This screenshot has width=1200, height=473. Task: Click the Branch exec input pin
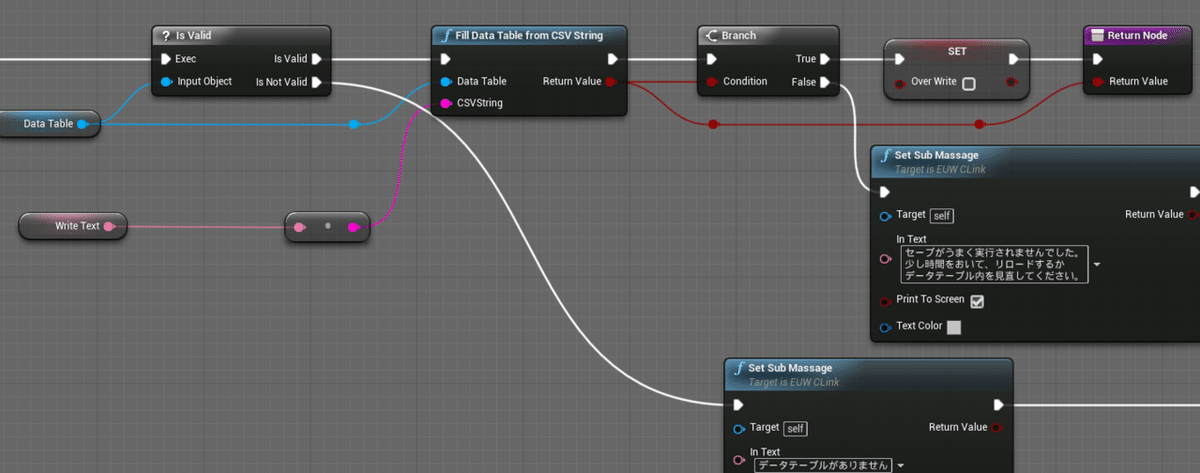pos(712,59)
